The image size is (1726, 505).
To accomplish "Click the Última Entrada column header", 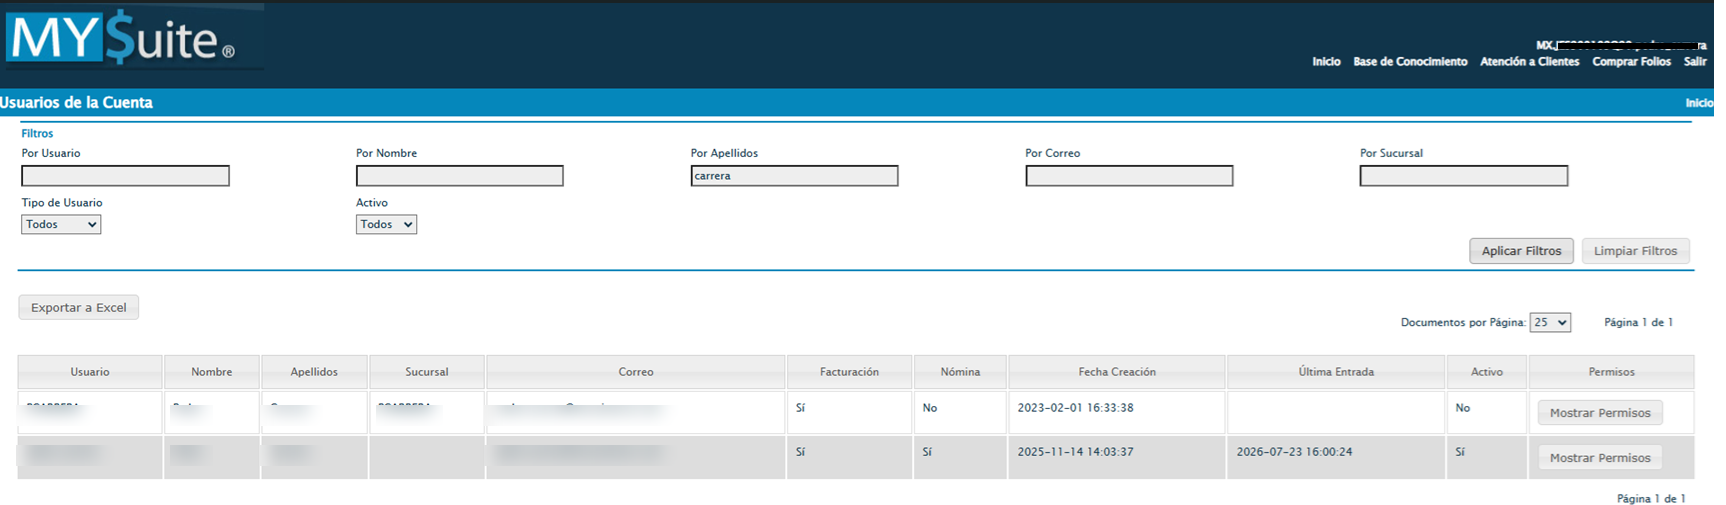I will pyautogui.click(x=1336, y=372).
